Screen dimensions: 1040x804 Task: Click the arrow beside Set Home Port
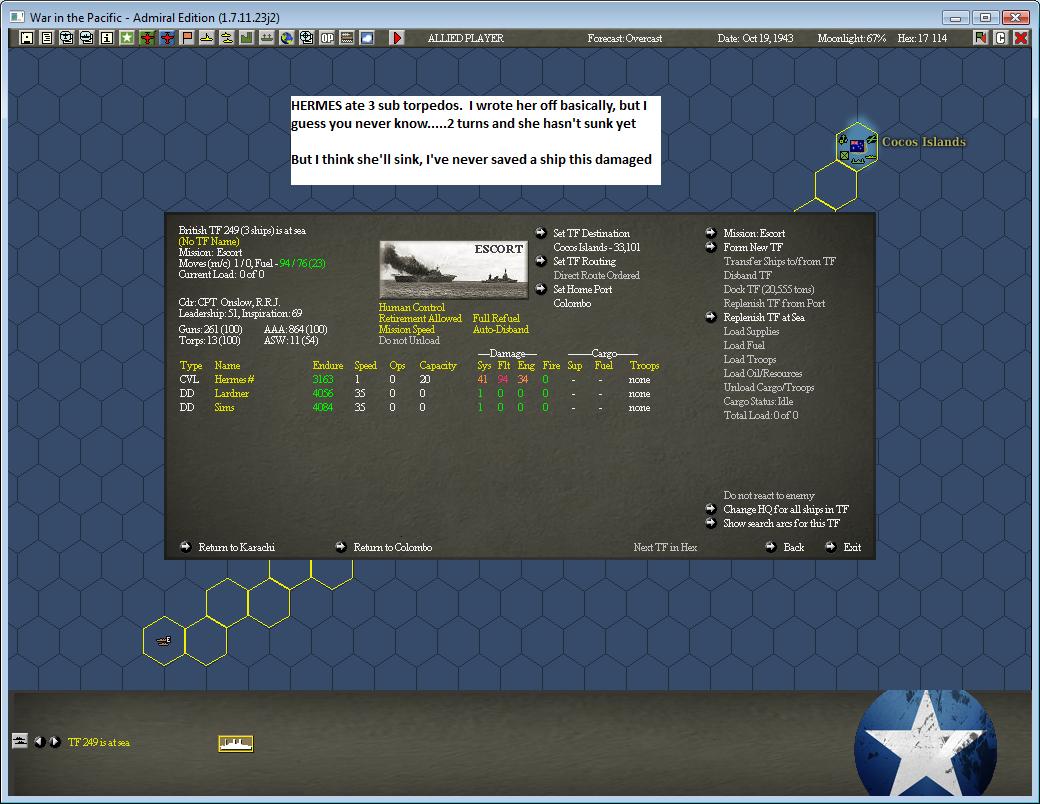pyautogui.click(x=541, y=289)
